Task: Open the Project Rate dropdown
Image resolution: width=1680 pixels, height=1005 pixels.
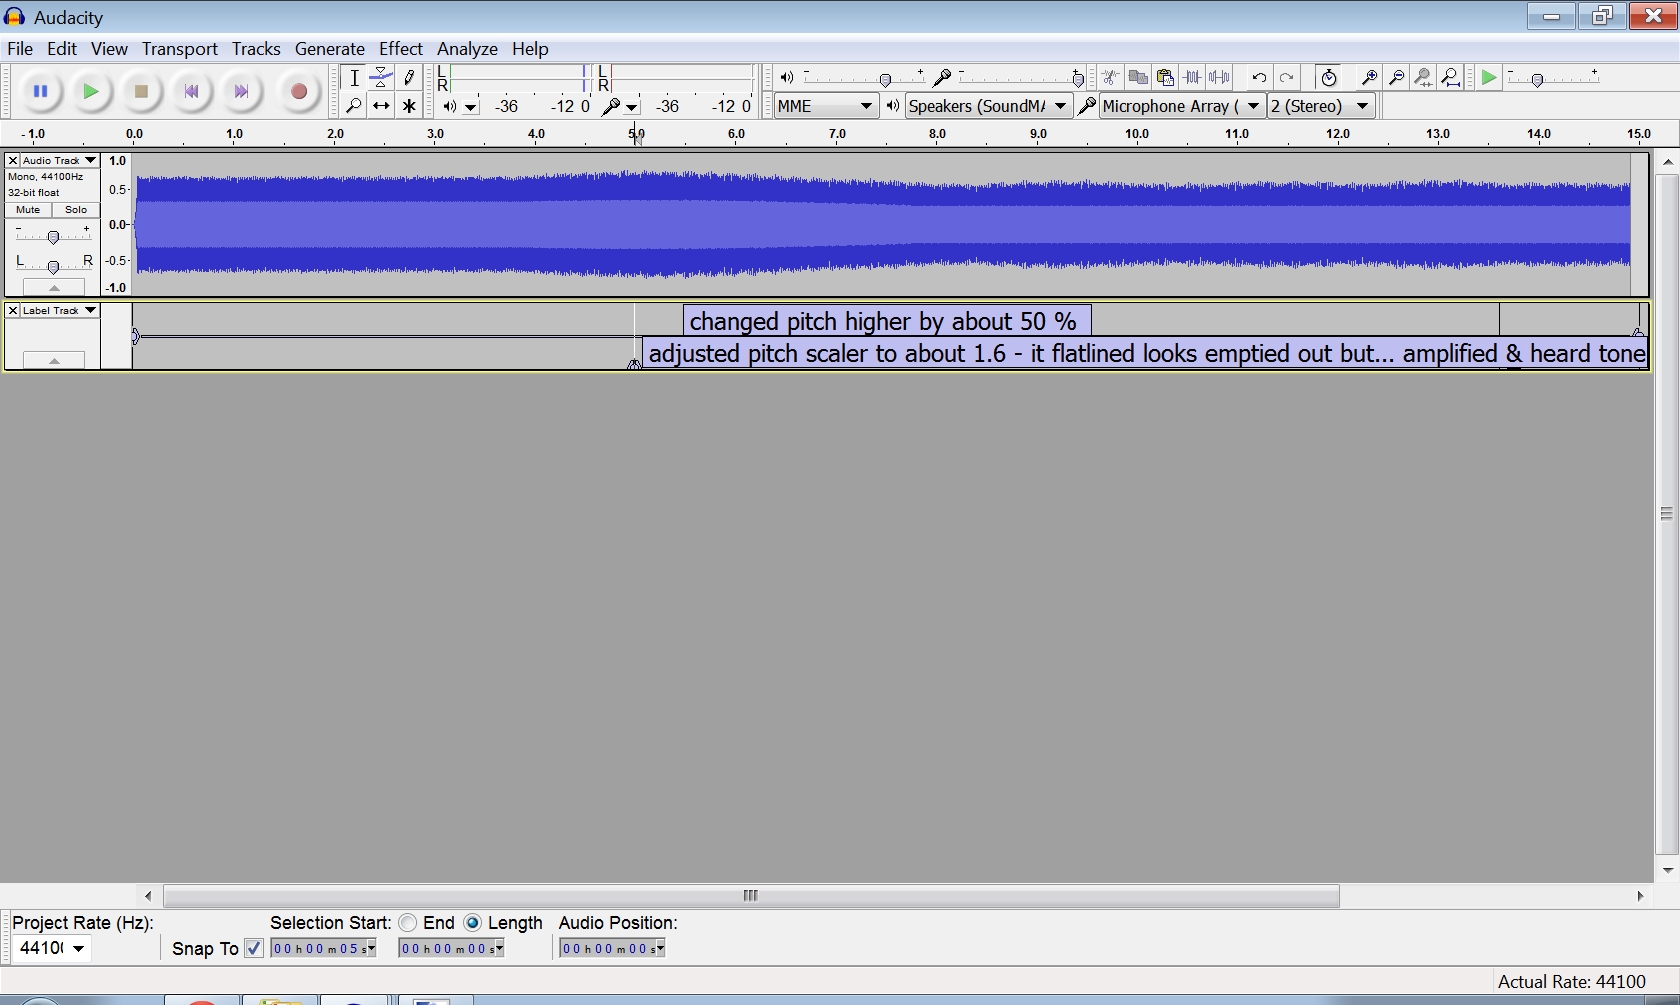Action: click(x=77, y=948)
